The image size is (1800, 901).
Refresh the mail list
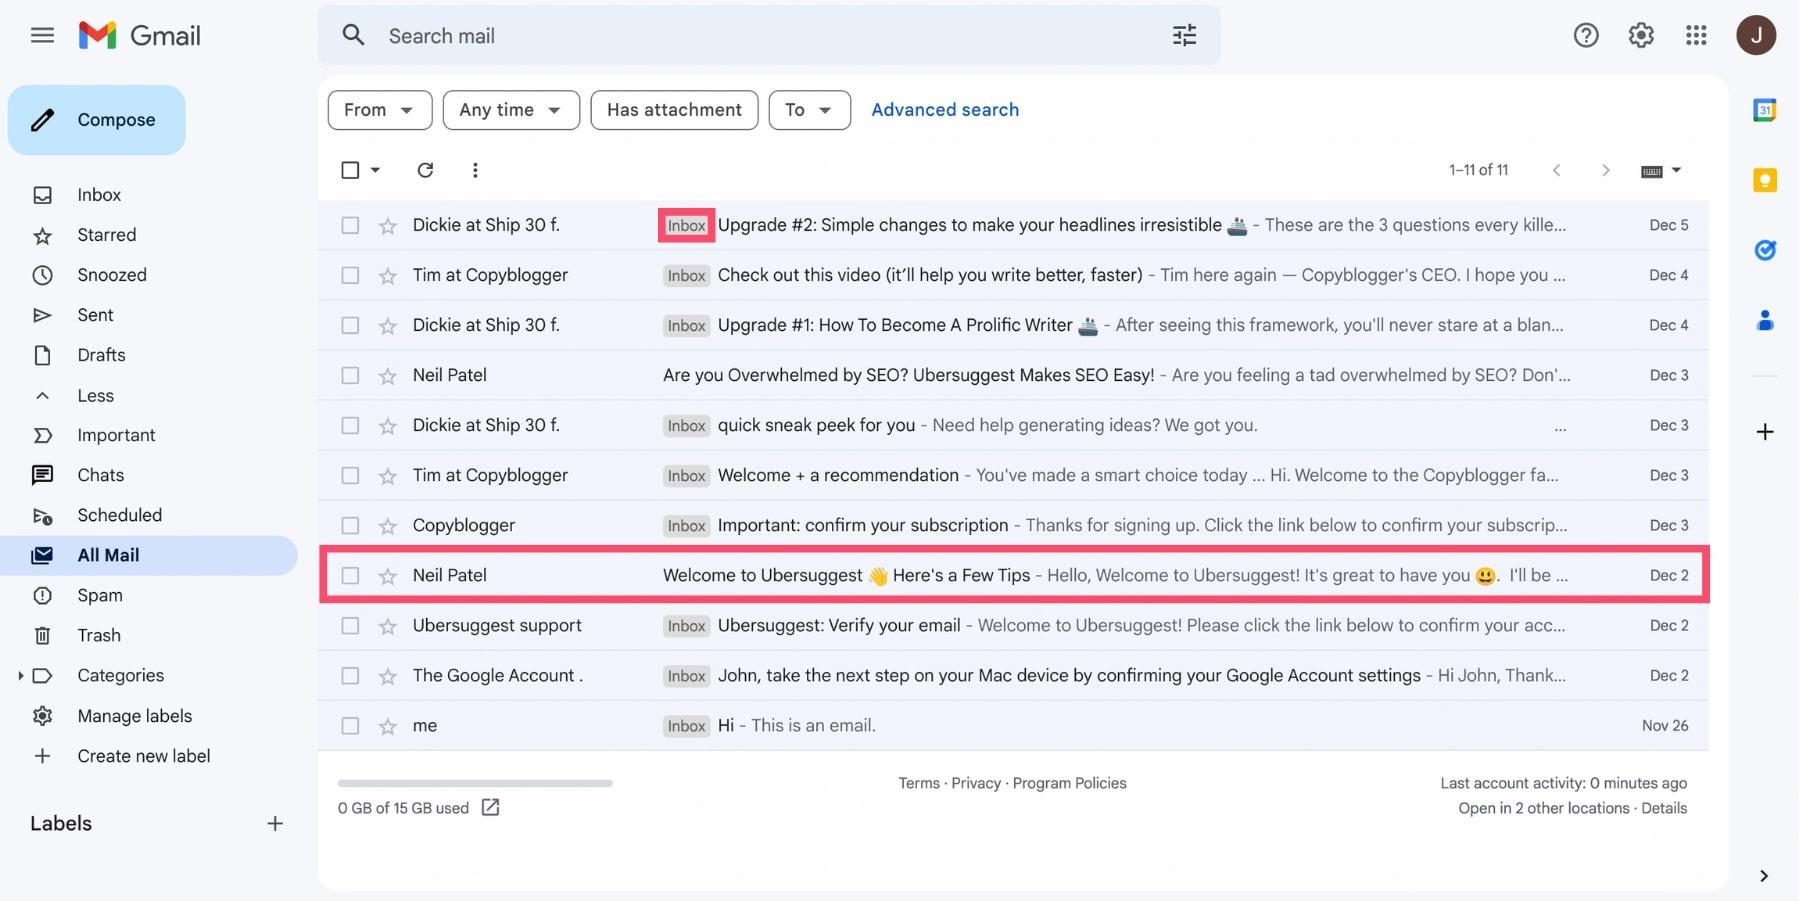click(425, 170)
